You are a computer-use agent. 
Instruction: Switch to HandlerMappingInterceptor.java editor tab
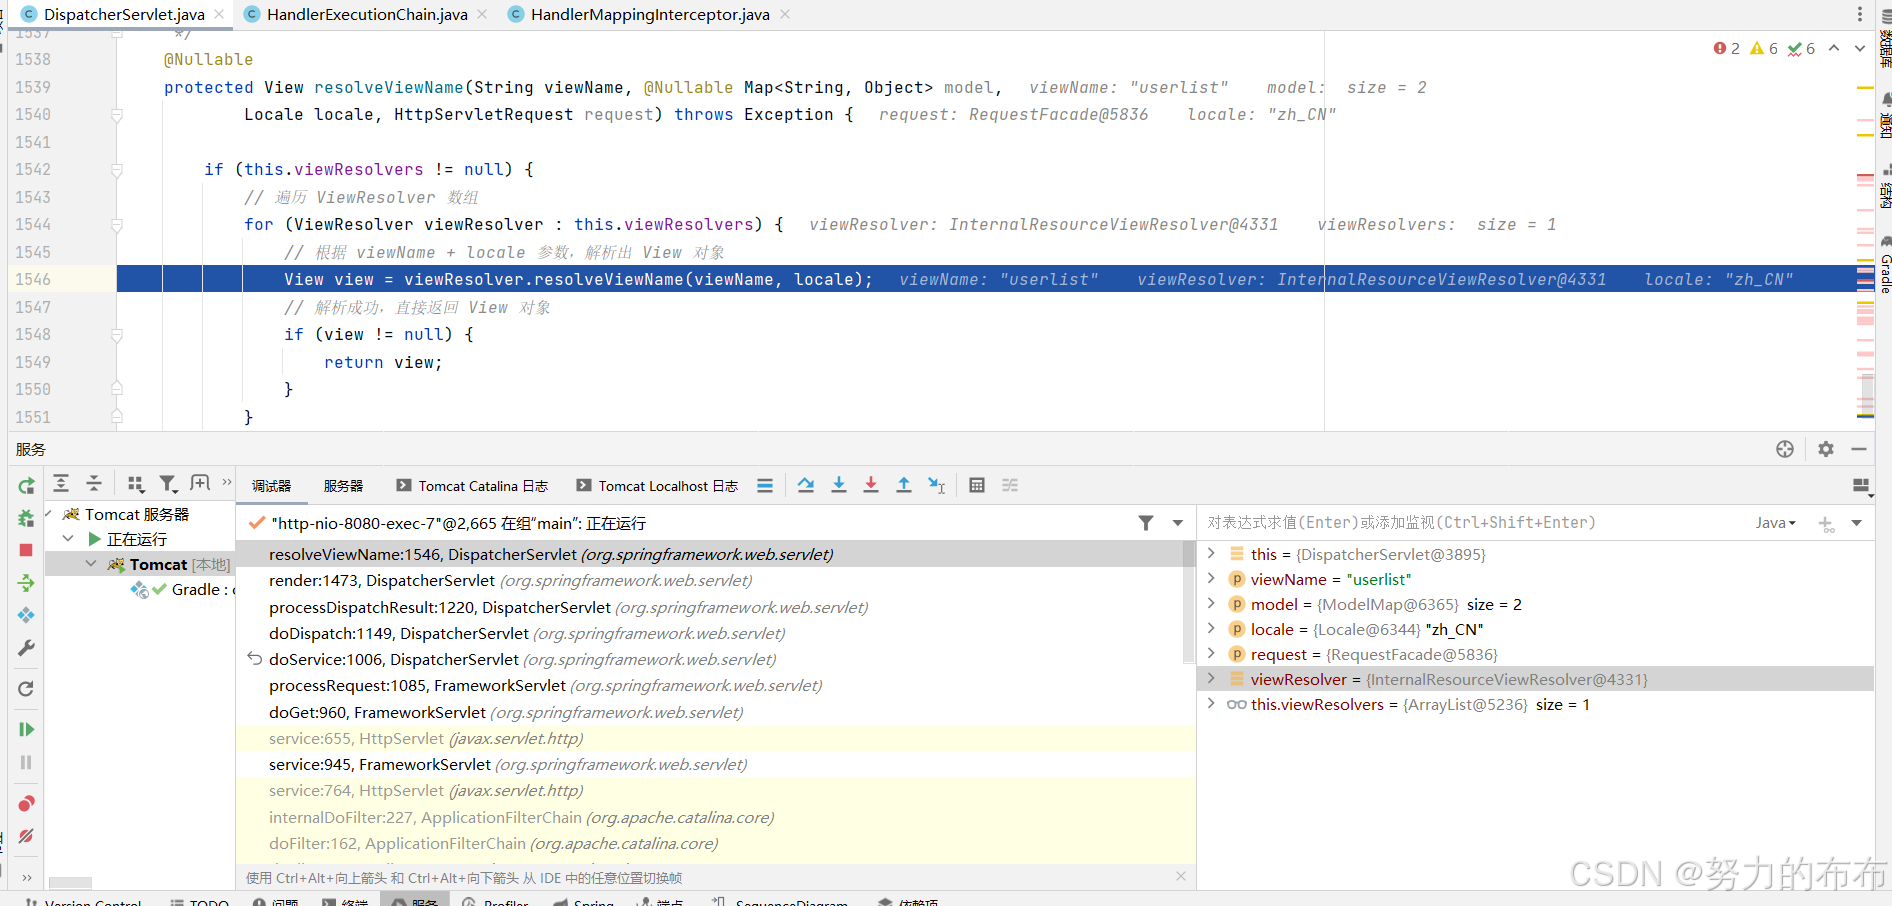pos(650,14)
